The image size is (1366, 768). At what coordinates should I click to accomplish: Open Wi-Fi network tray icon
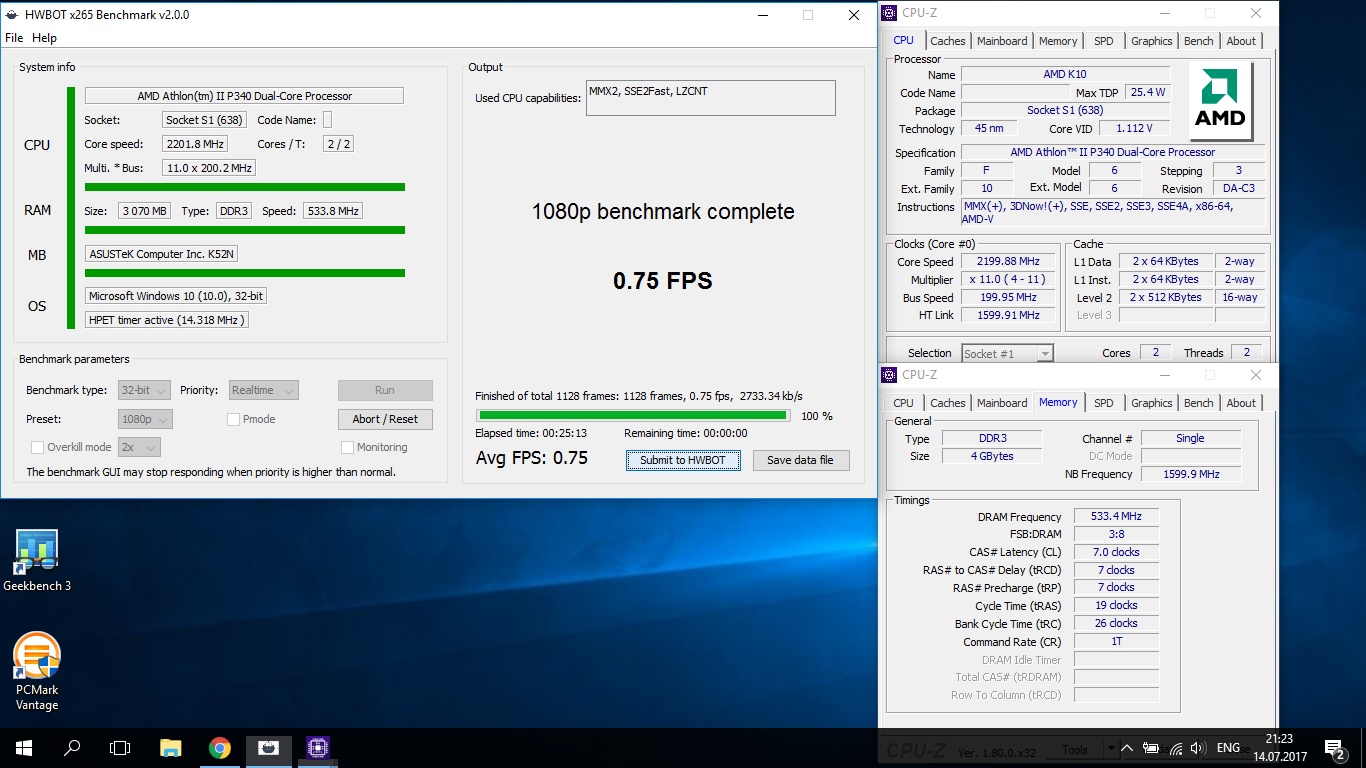click(x=1175, y=748)
